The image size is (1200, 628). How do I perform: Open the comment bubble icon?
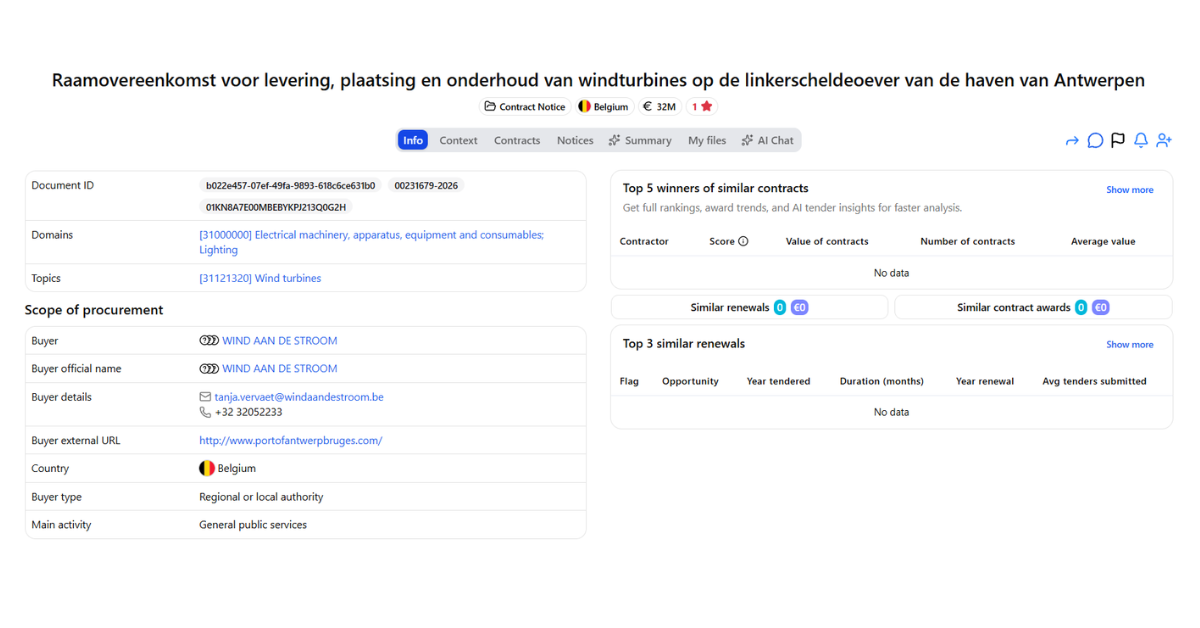pos(1095,141)
